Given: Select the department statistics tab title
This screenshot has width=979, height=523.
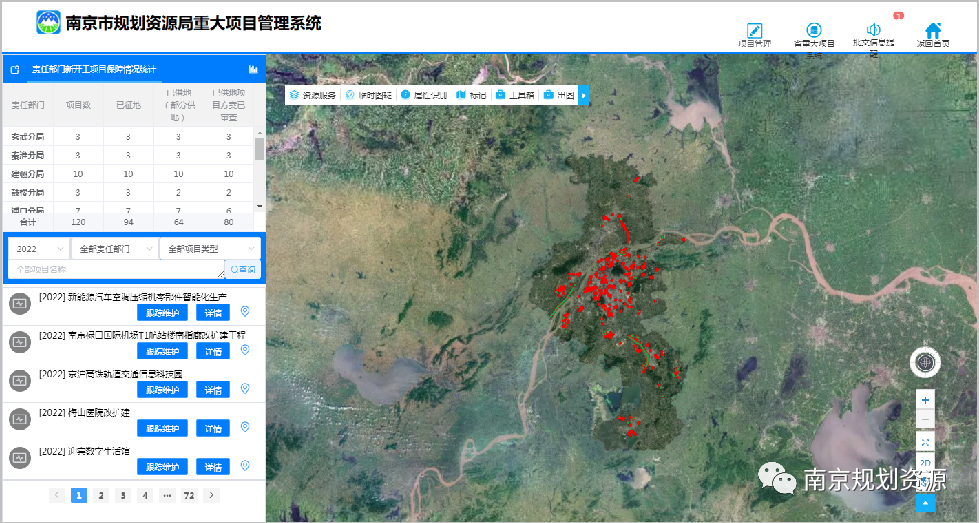Looking at the screenshot, I should tap(94, 69).
